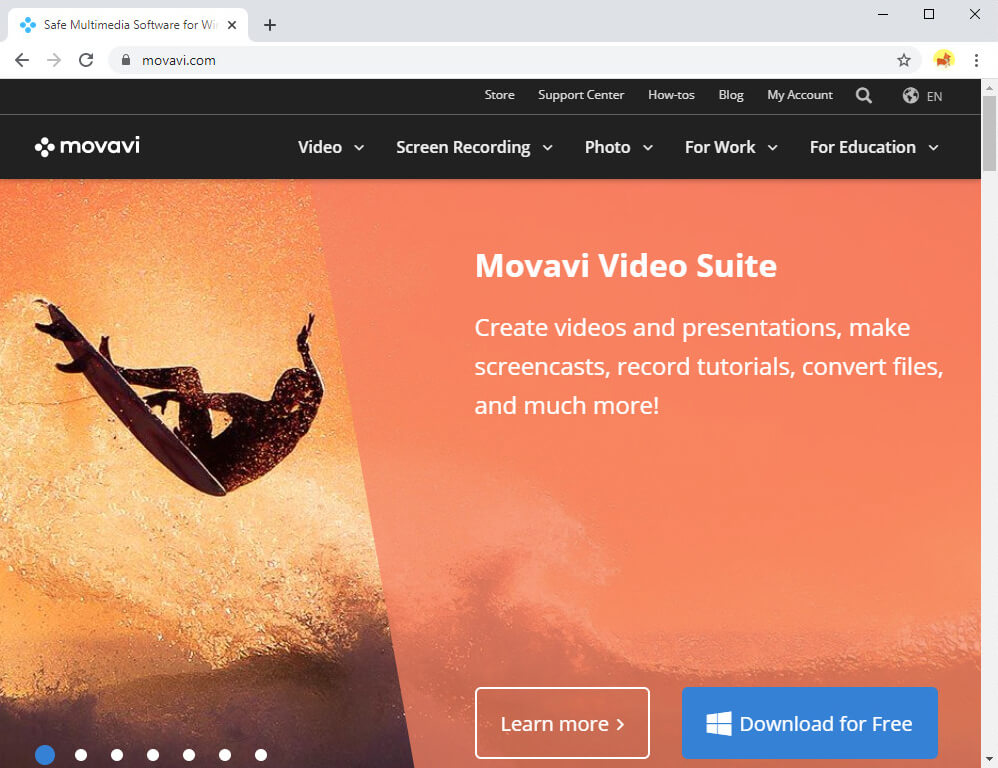Click the browser back arrow
Viewport: 998px width, 768px height.
pos(22,60)
